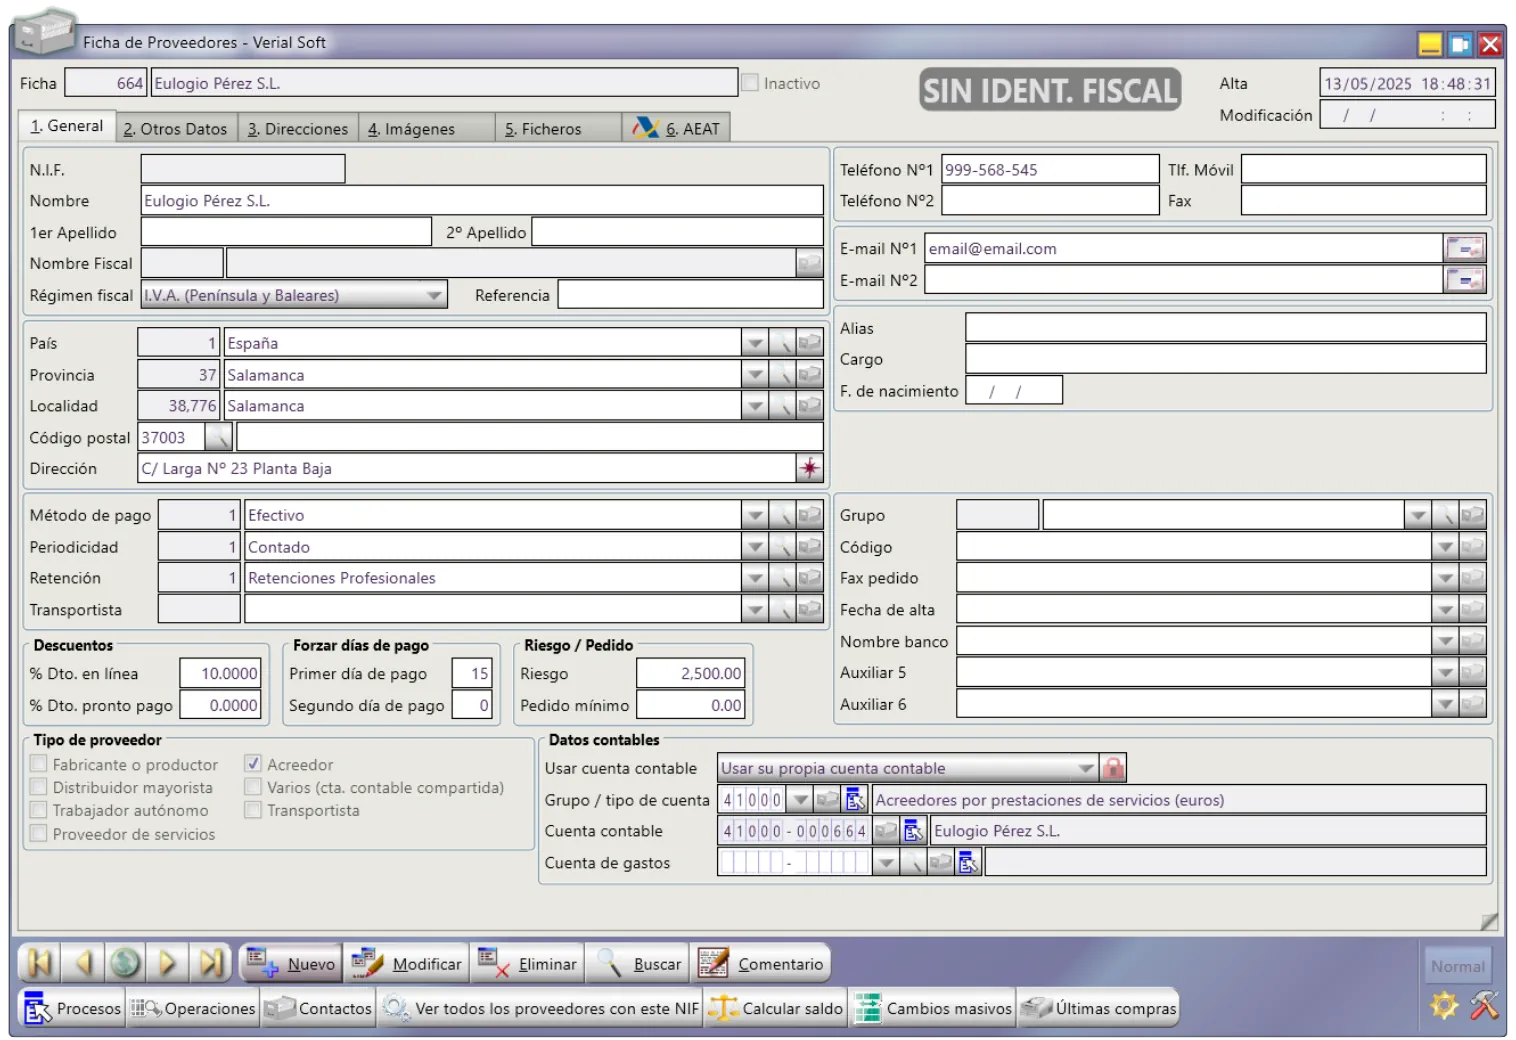Open the AEAT tab
Screen dimensions: 1516x1040
(x=677, y=129)
